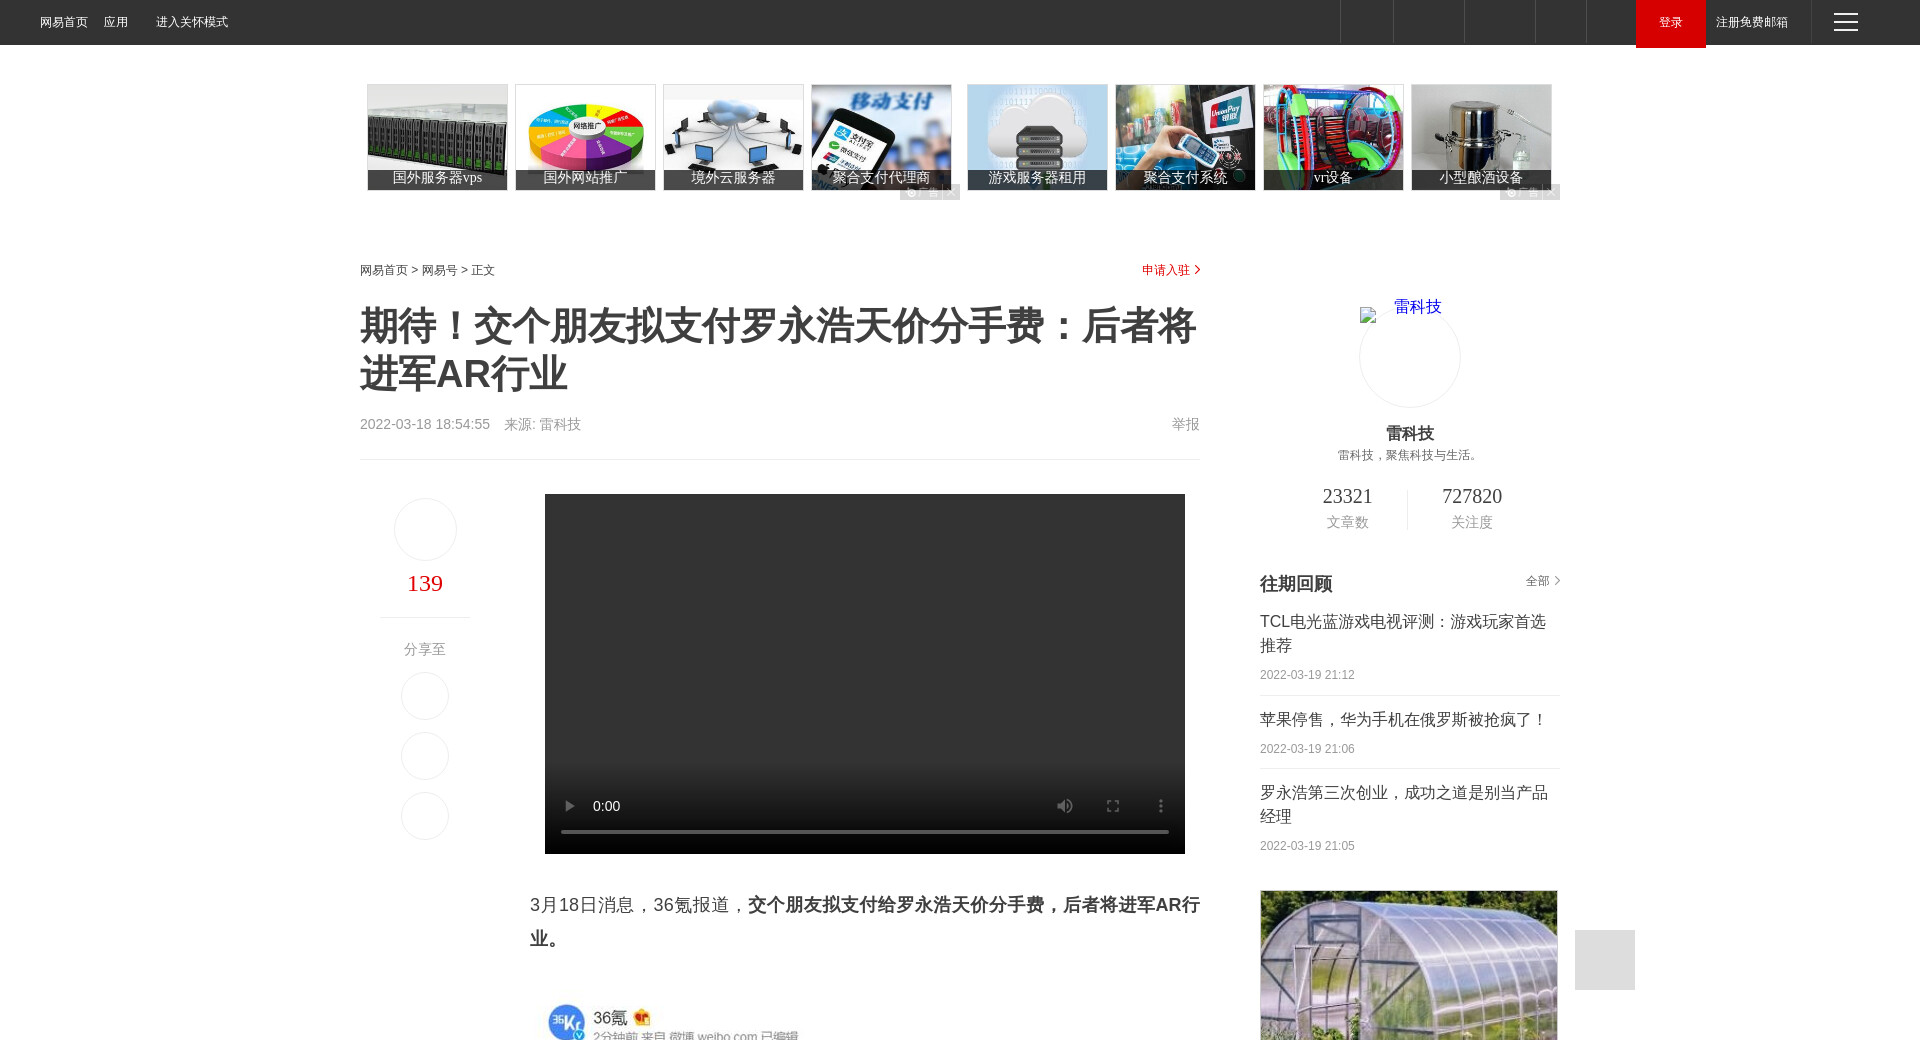Open TCL电光蓝游戏电视评测 article
1920x1040 pixels.
(1402, 634)
